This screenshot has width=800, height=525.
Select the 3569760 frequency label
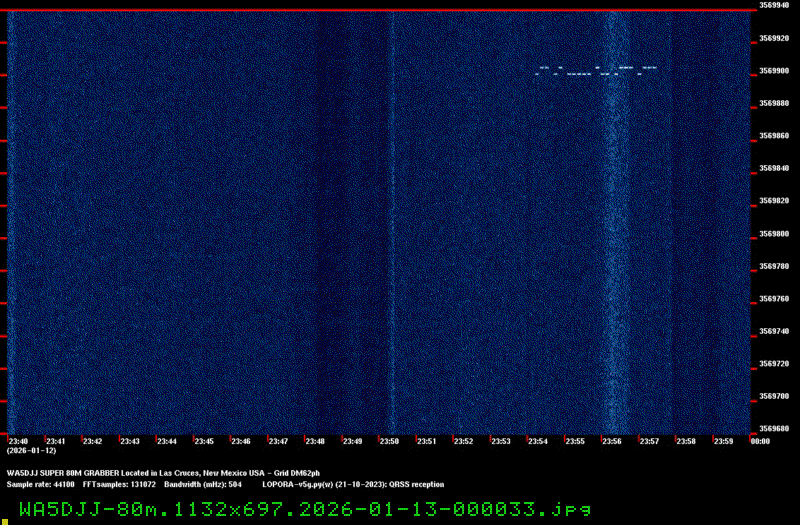coord(774,298)
